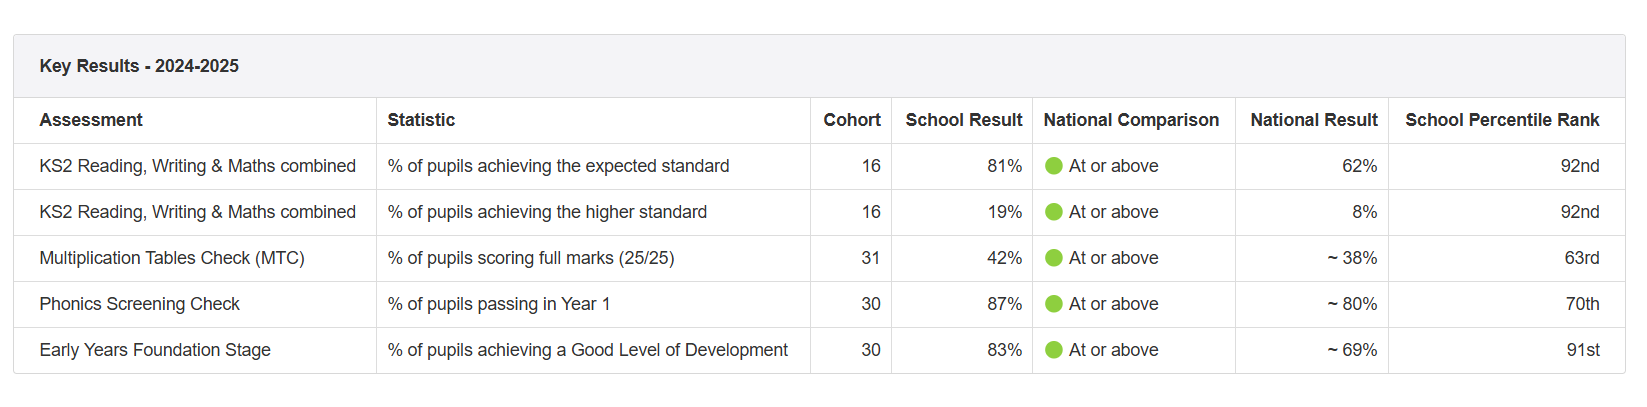
Task: Click green status dot for KS2 higher standard
Action: pos(1053,212)
